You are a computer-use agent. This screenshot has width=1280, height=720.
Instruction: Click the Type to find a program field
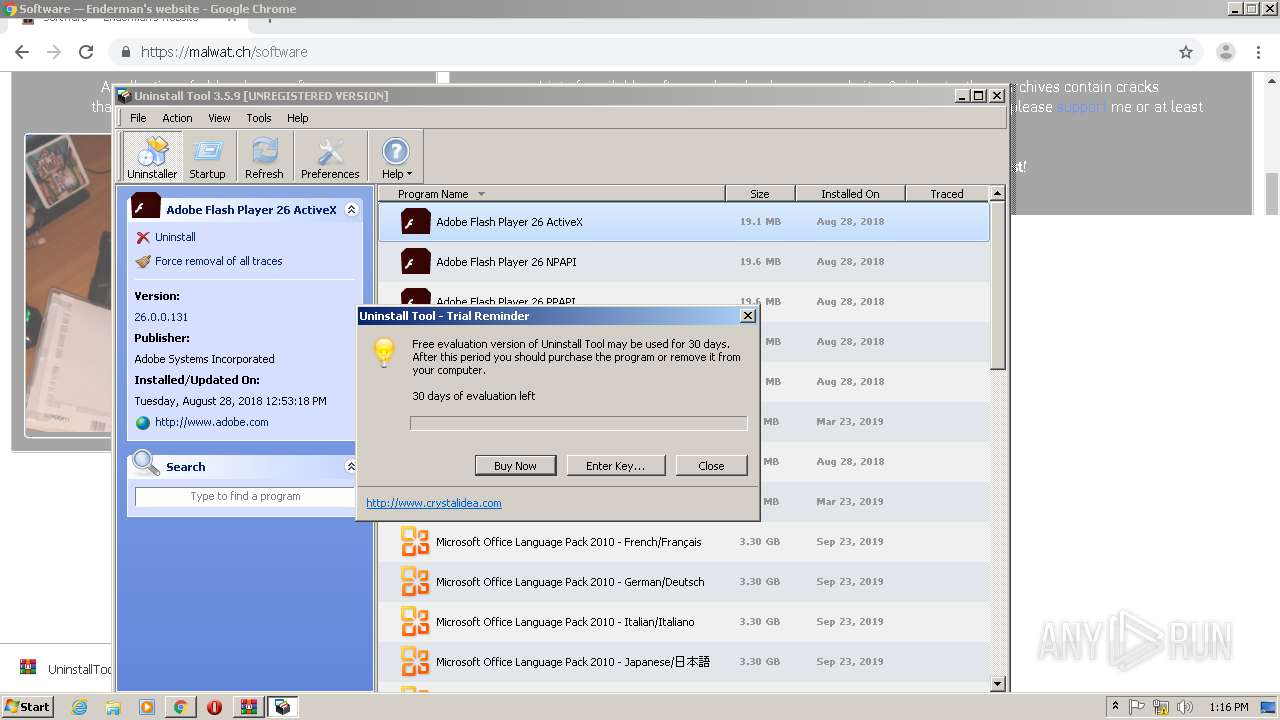pyautogui.click(x=245, y=497)
